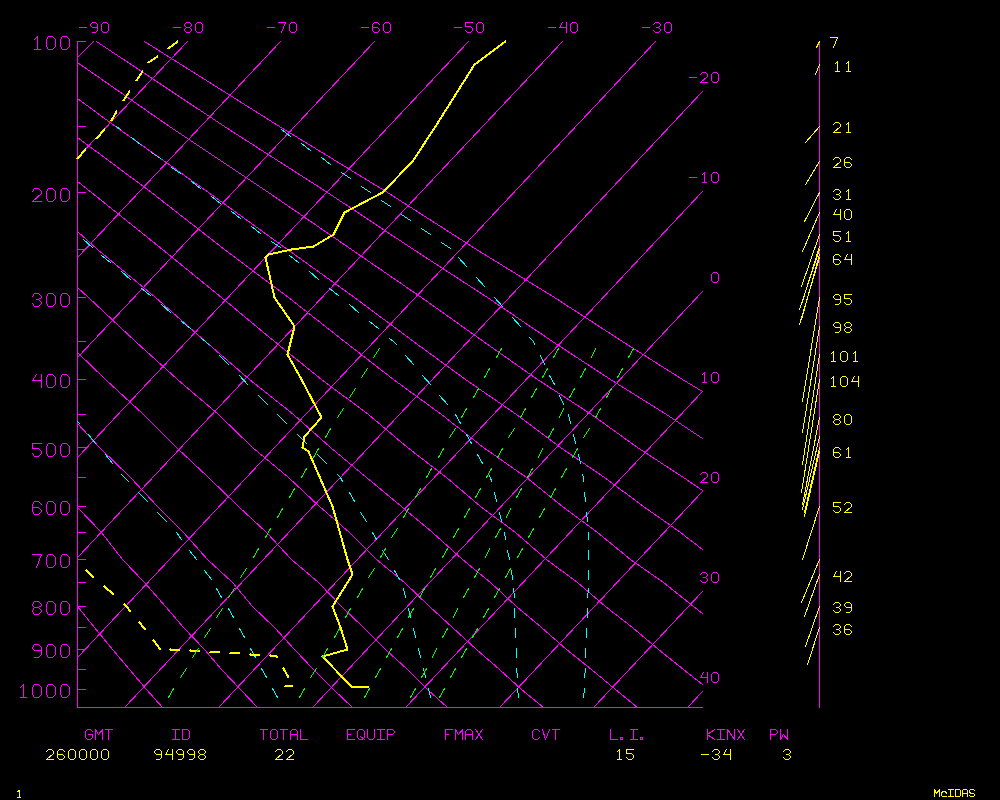Select the KINX value -34

pos(715,755)
